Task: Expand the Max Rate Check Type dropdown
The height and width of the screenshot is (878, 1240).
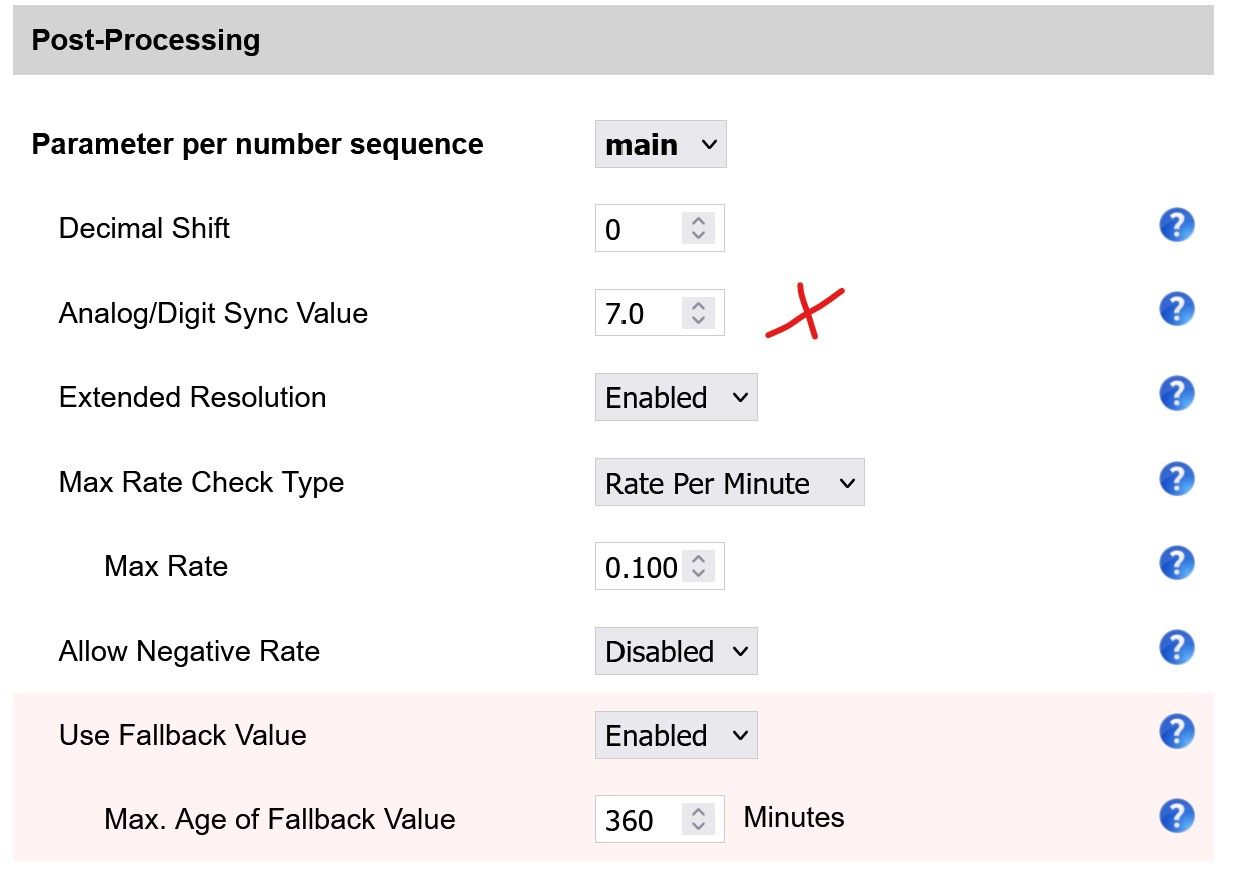Action: [x=729, y=483]
